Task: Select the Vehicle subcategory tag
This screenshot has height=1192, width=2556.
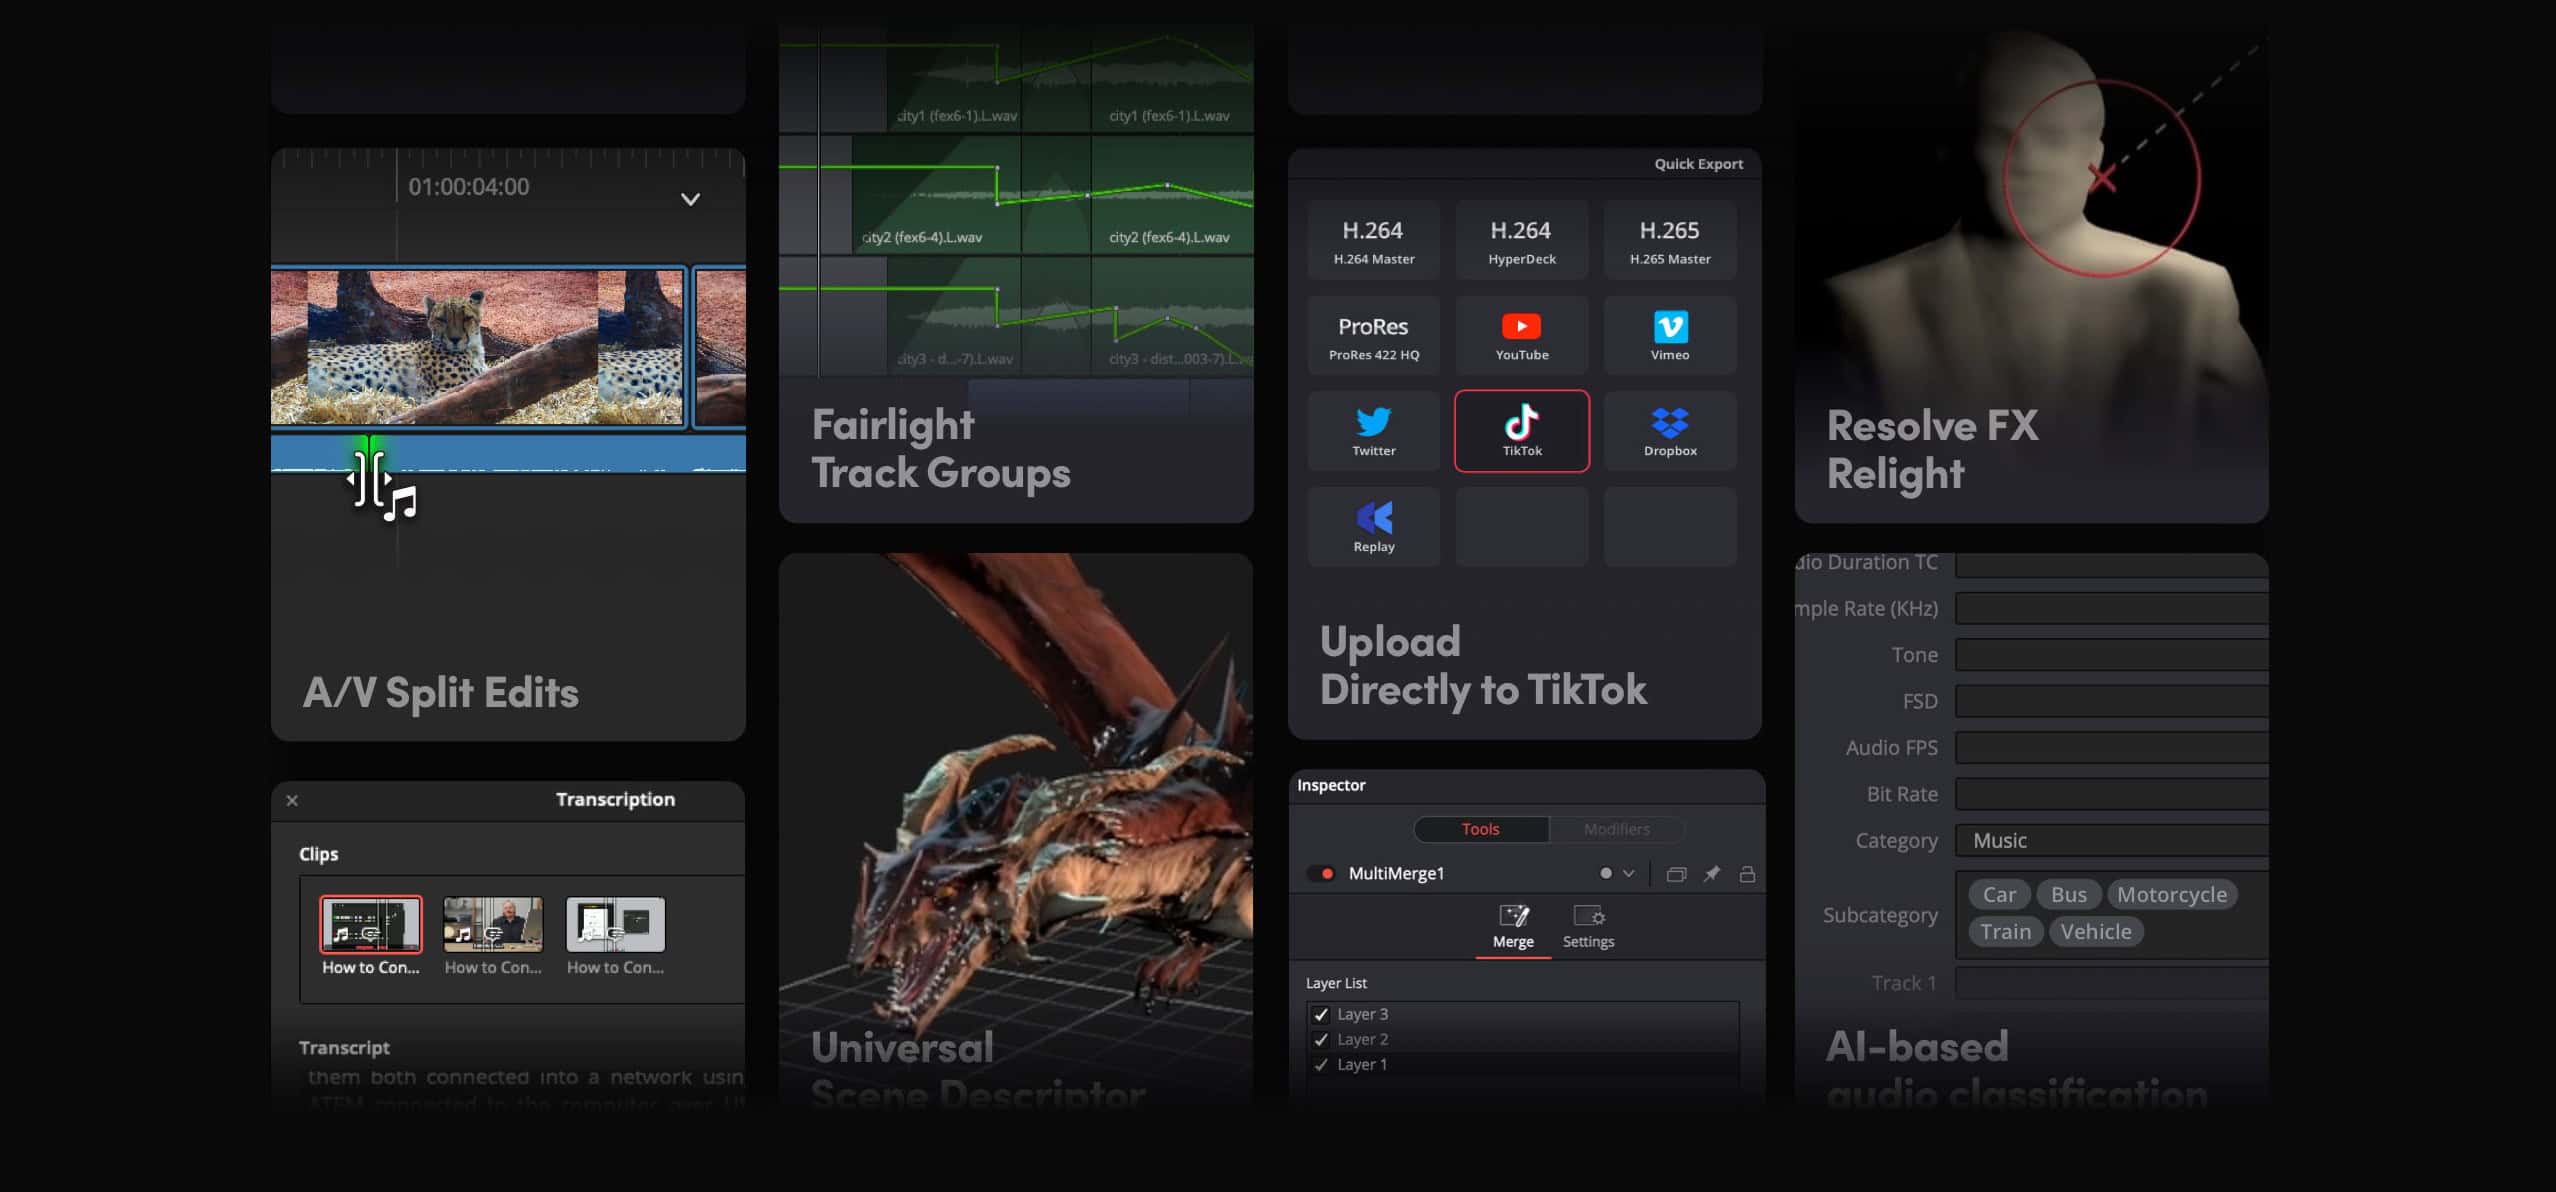Action: tap(2096, 932)
